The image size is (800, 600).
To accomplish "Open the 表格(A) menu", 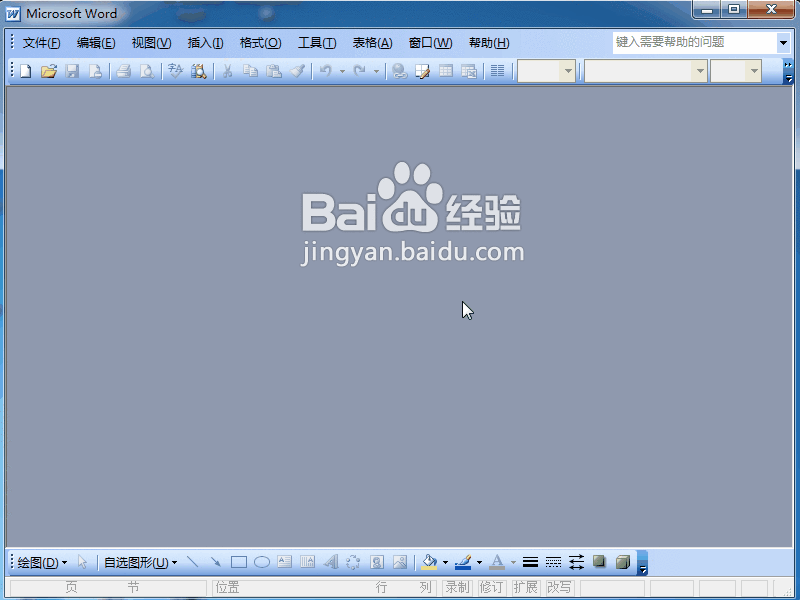I will click(x=372, y=43).
